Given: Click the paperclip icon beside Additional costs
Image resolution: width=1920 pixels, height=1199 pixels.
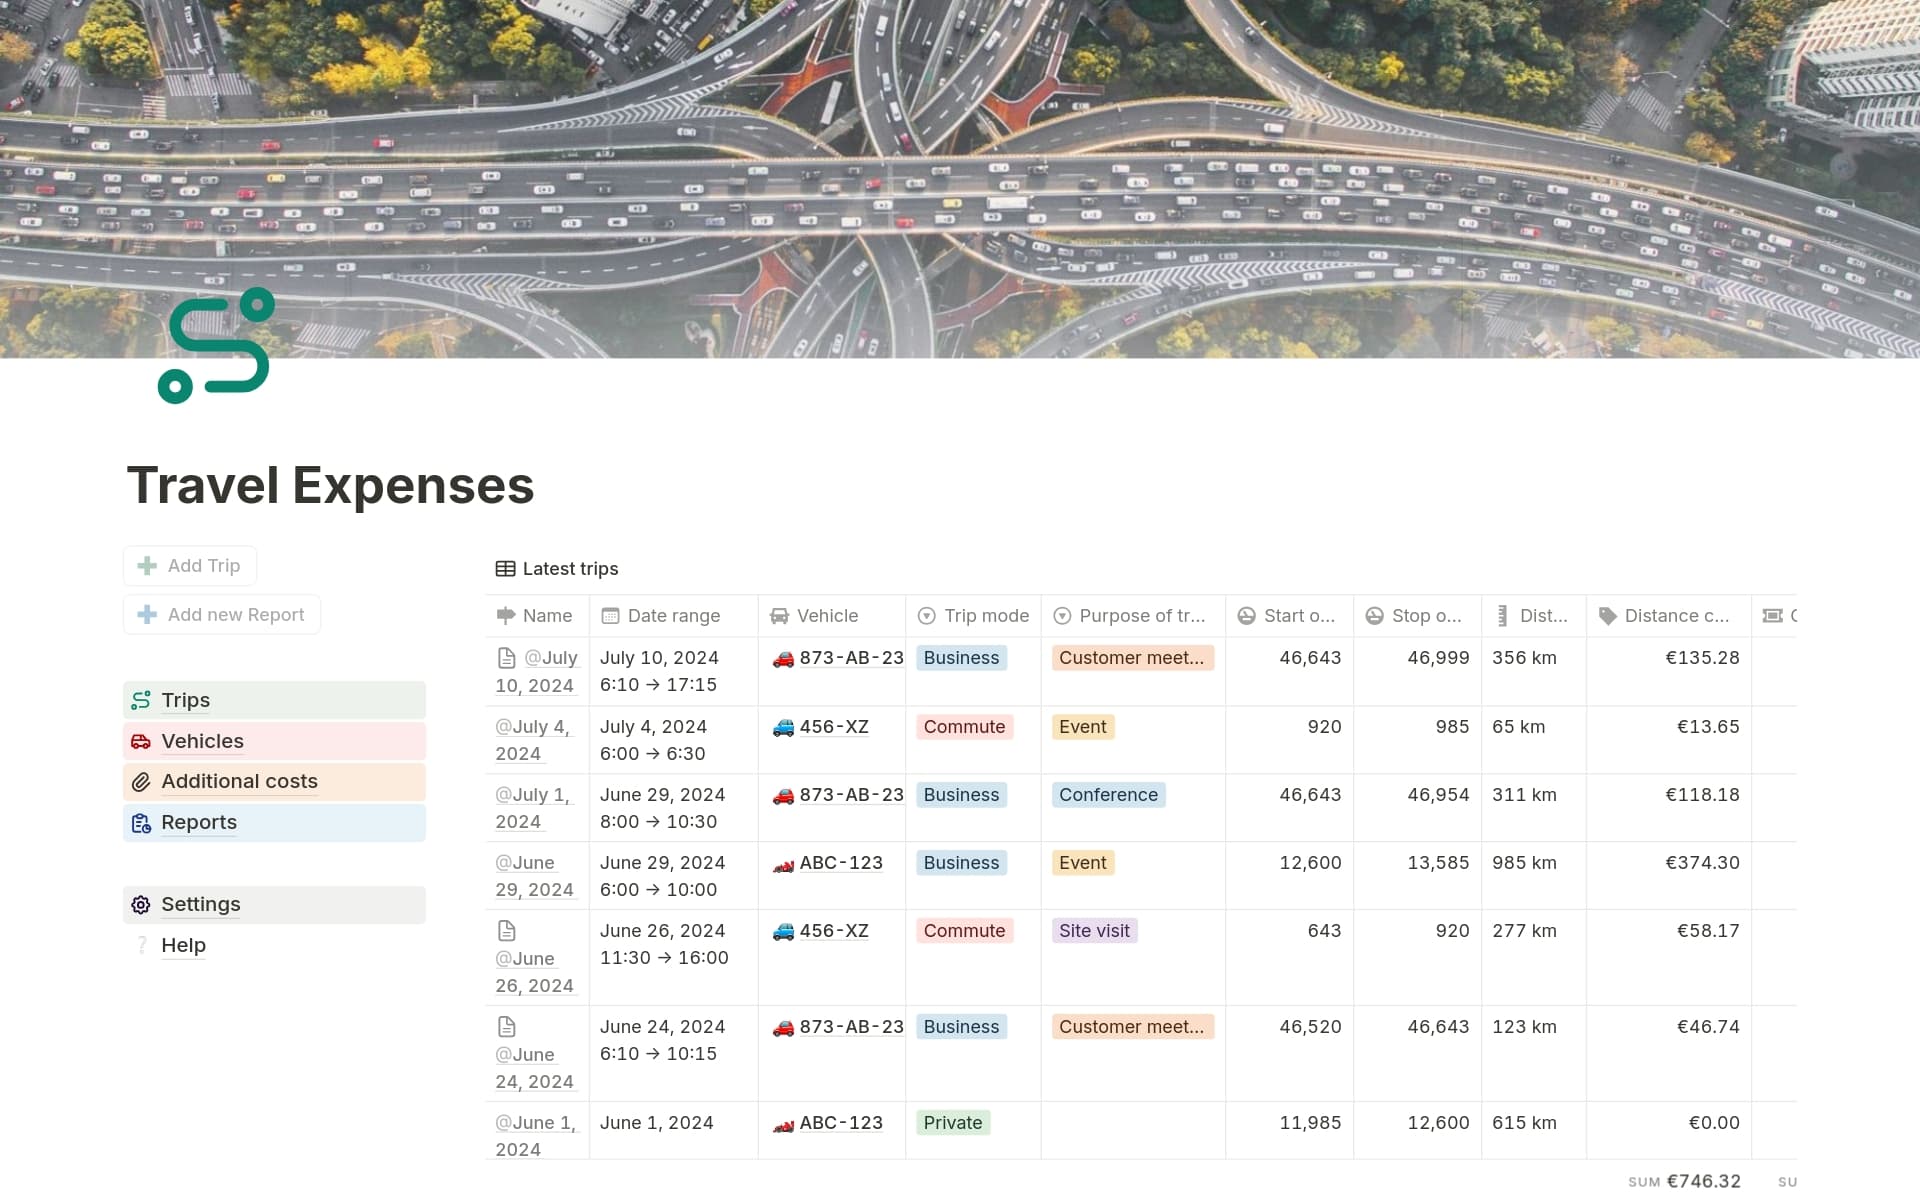Looking at the screenshot, I should pos(141,781).
